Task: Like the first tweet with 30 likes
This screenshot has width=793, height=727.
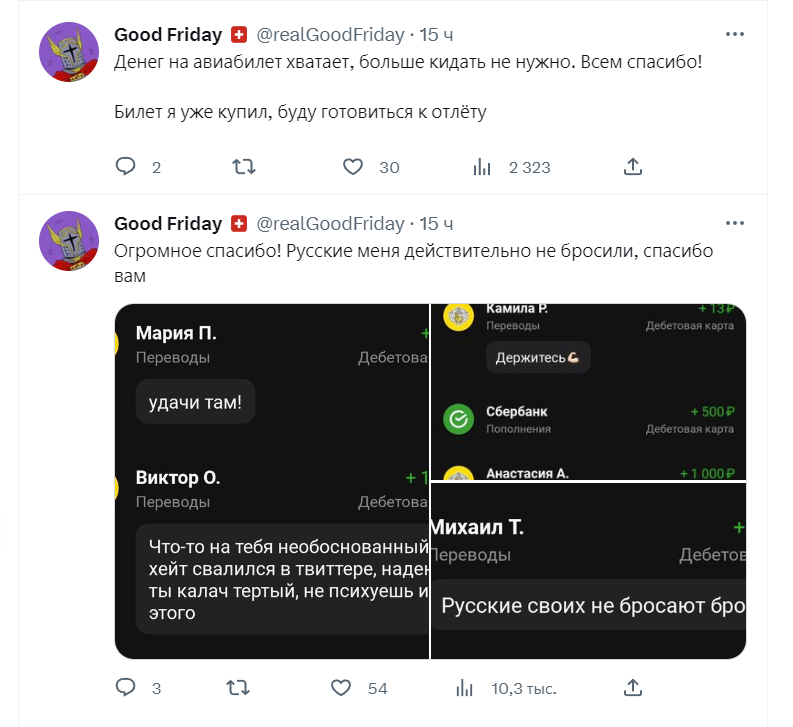Action: click(353, 167)
